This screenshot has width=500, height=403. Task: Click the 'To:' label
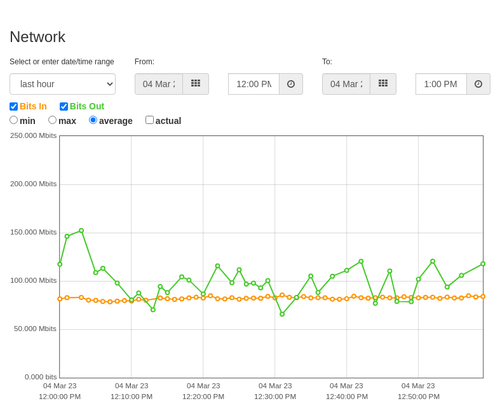[327, 62]
